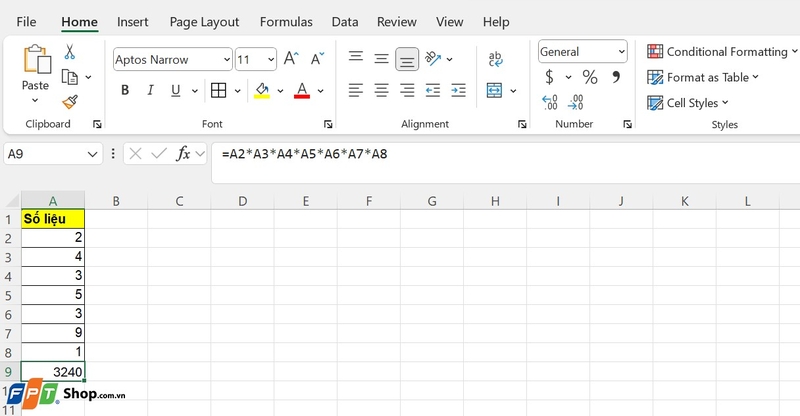Click in the formula bar text
The image size is (800, 416).
click(304, 154)
